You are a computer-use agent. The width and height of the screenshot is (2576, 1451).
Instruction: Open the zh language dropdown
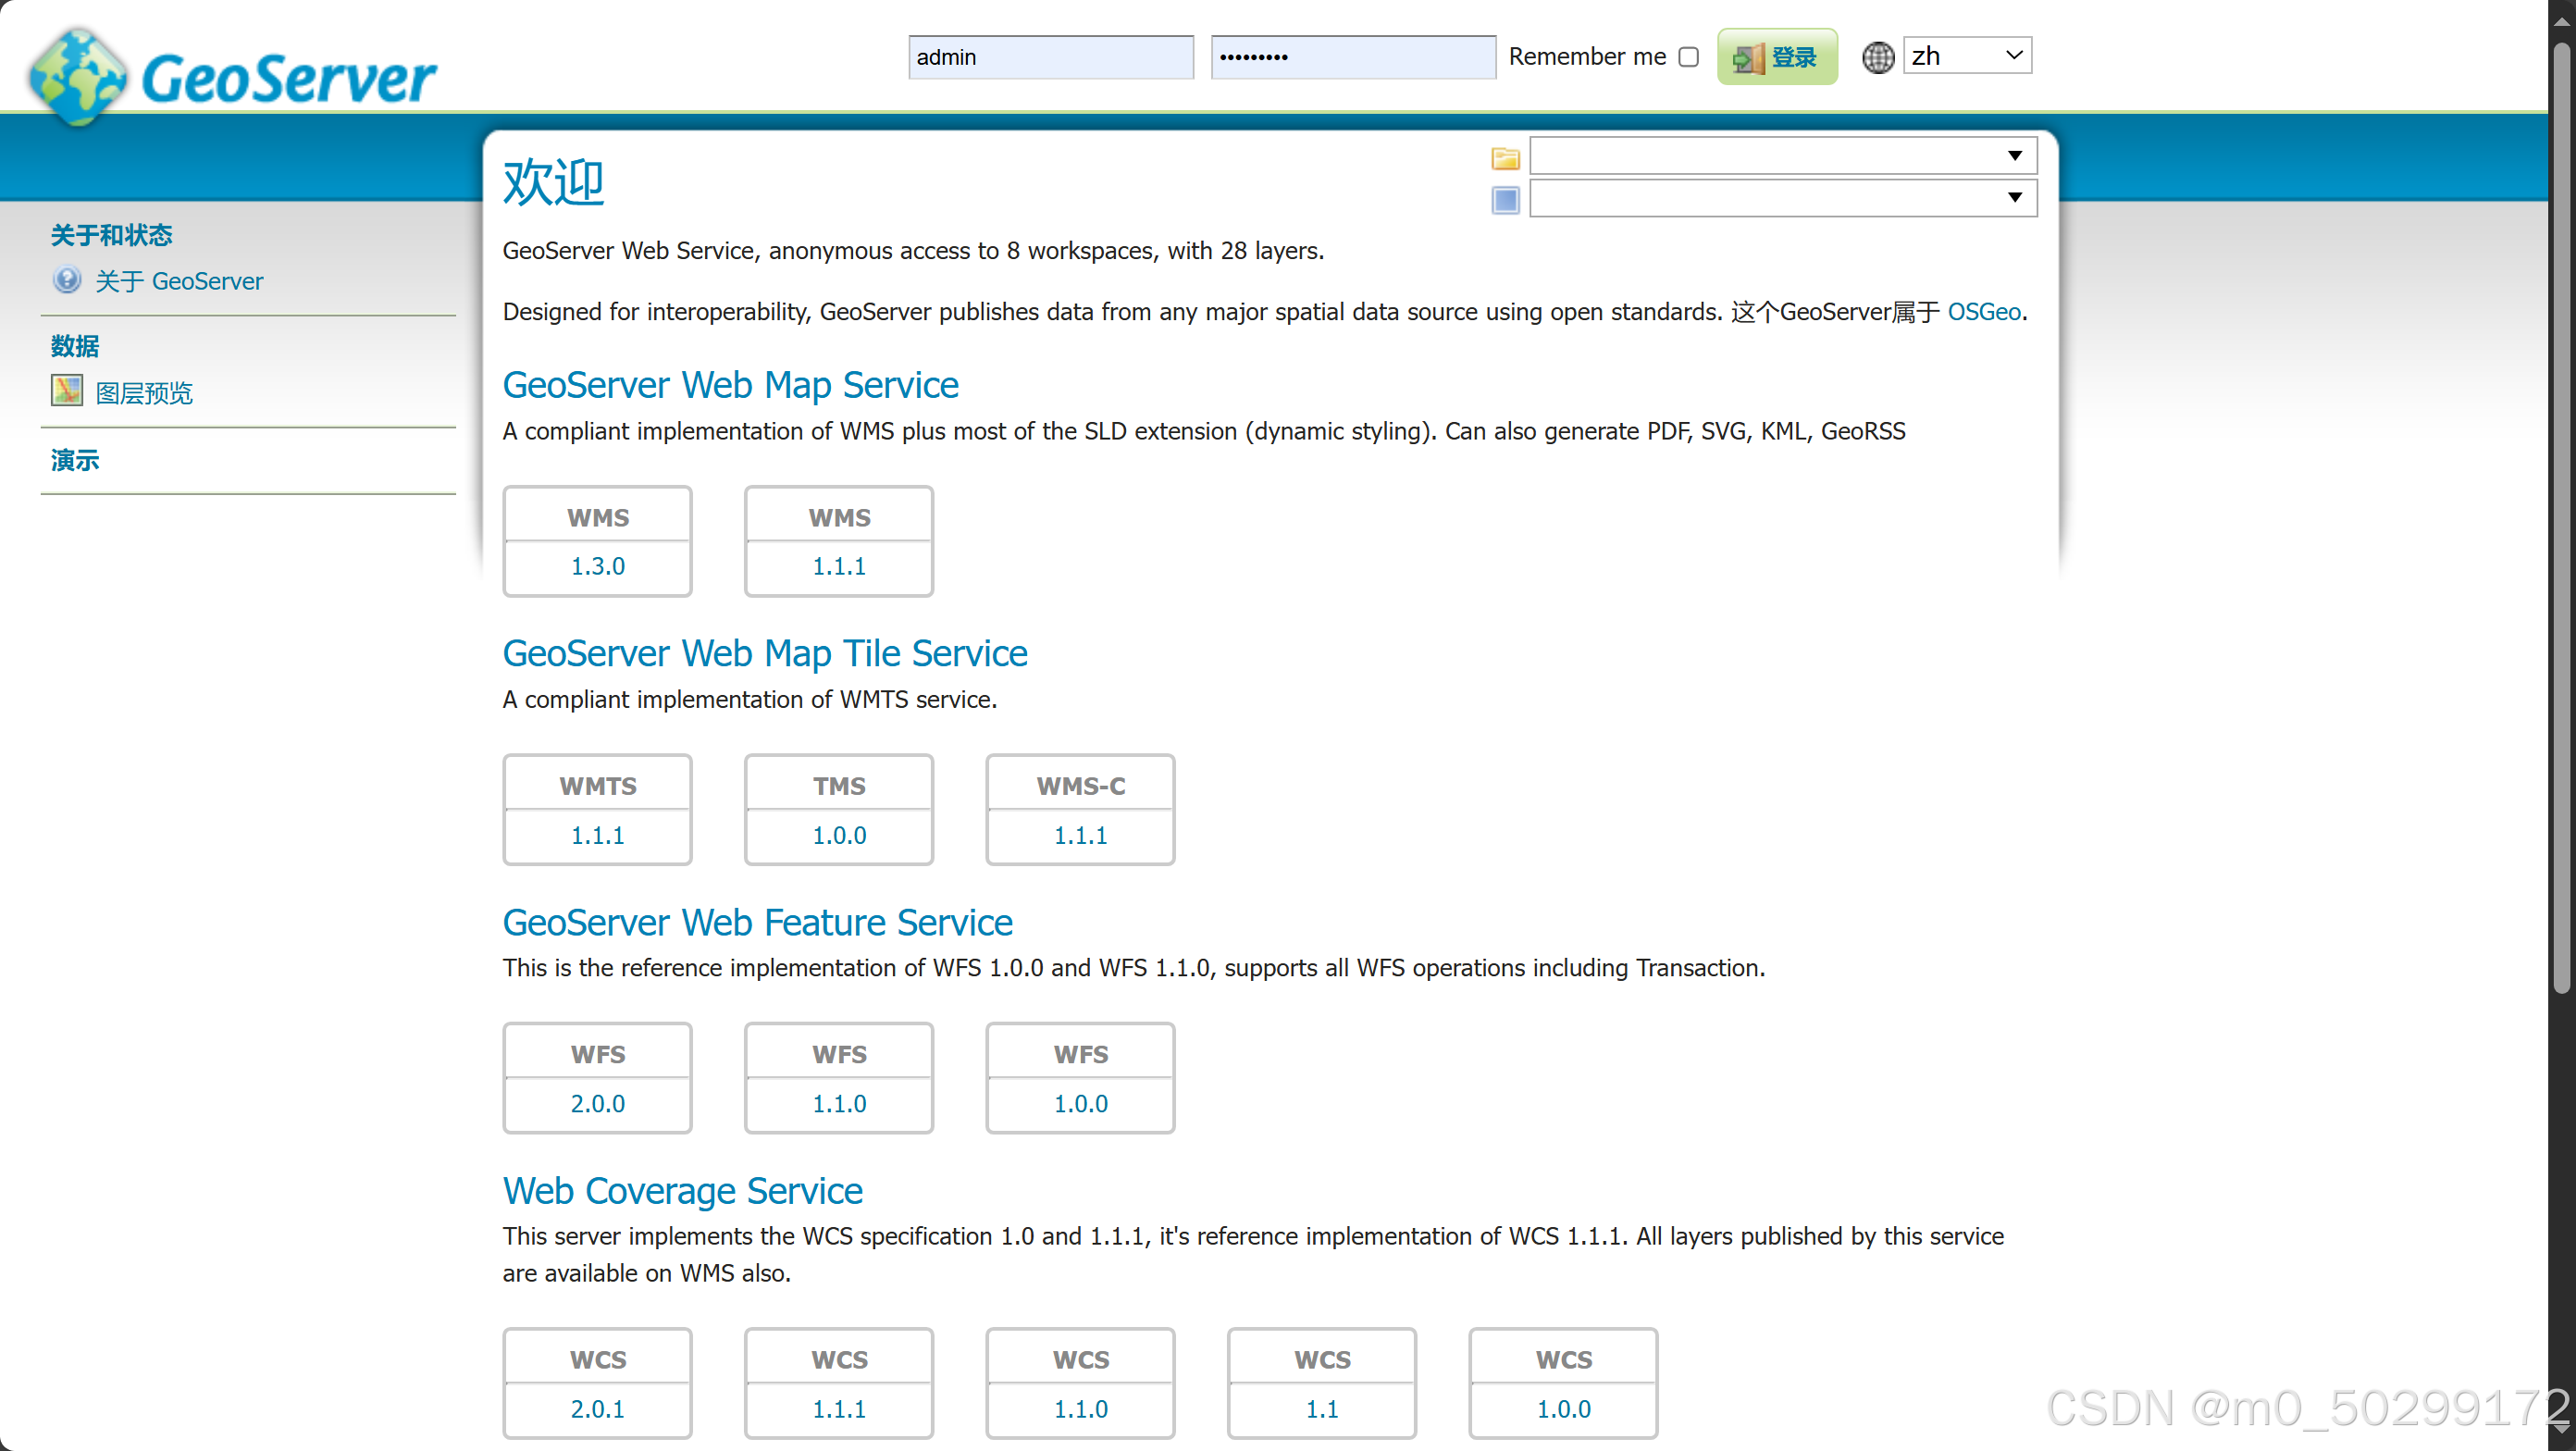point(1967,56)
